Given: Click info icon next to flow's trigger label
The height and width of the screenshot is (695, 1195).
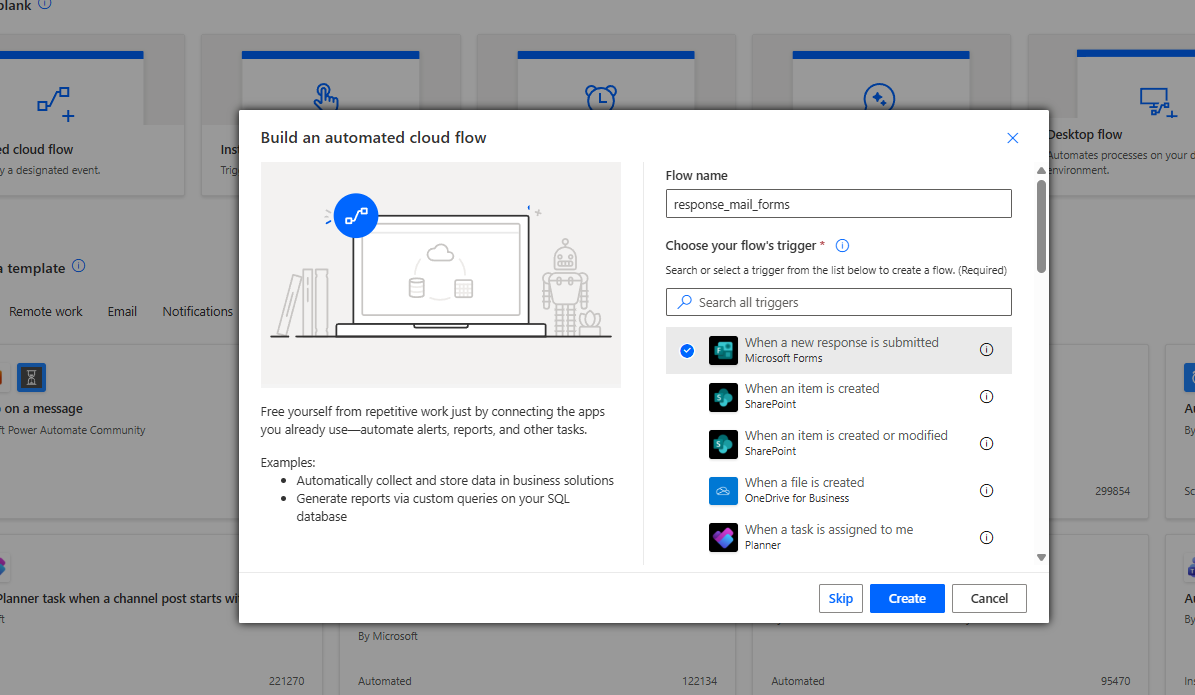Looking at the screenshot, I should pos(842,246).
